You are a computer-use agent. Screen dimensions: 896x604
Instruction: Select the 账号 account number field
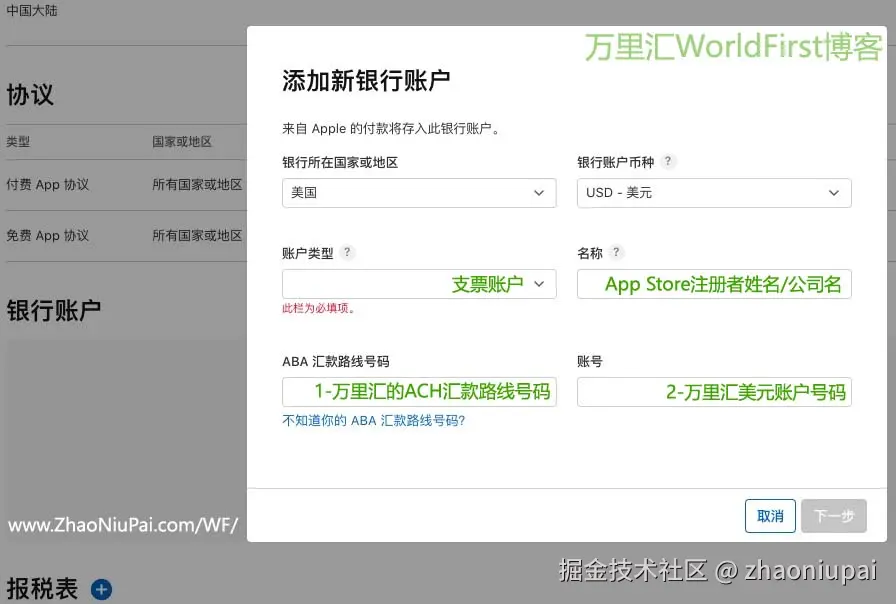tap(713, 391)
